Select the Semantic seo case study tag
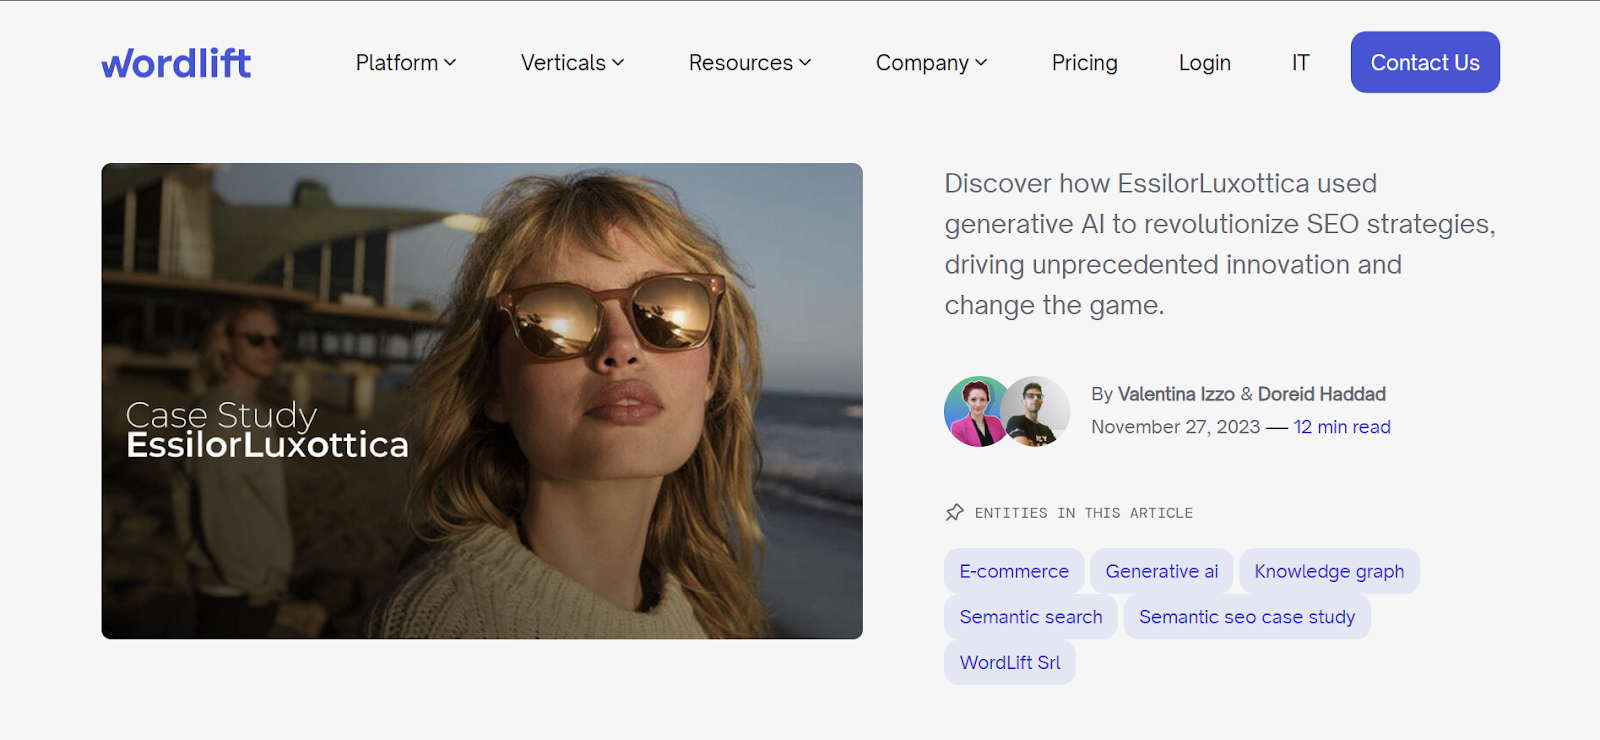1600x740 pixels. point(1247,617)
